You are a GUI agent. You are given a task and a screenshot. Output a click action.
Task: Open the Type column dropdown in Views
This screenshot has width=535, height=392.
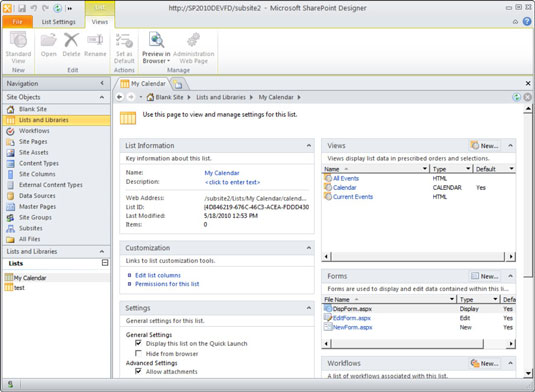coord(468,169)
